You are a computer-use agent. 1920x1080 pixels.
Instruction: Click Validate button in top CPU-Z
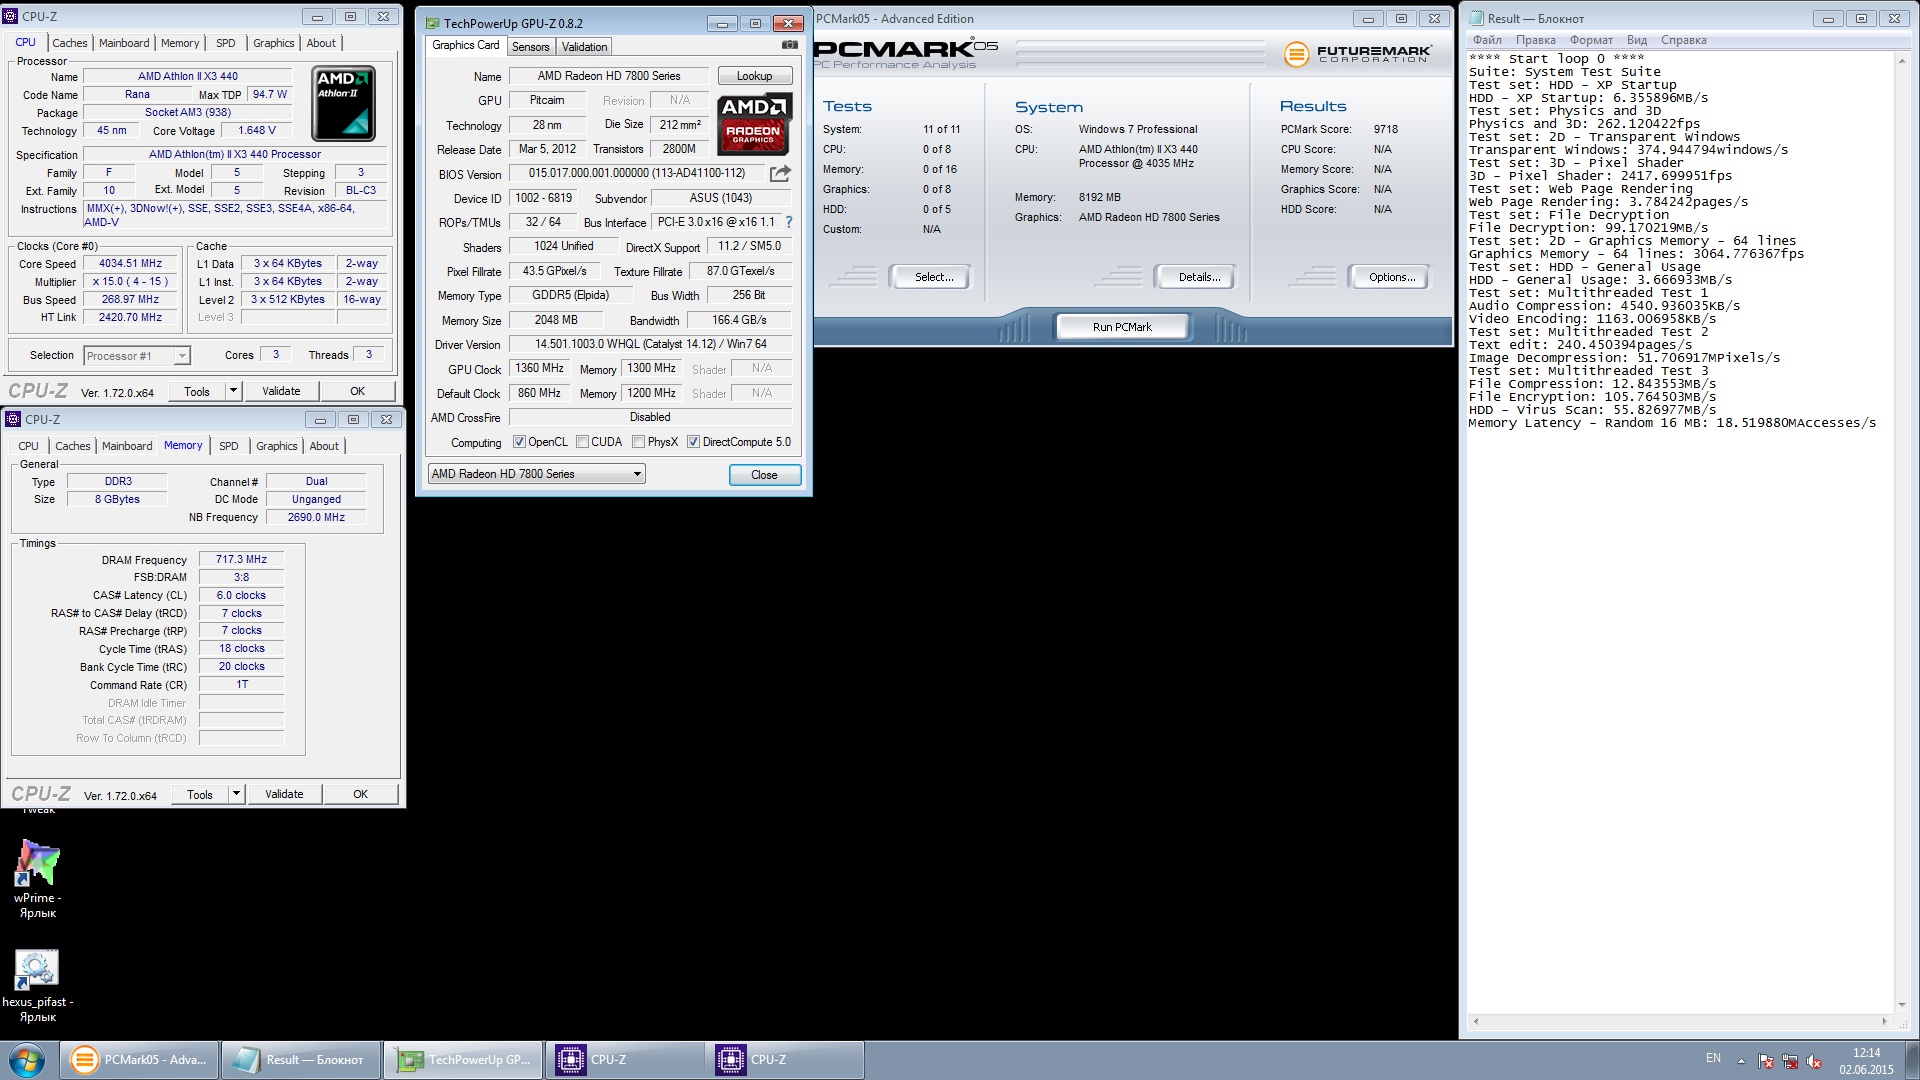coord(281,391)
